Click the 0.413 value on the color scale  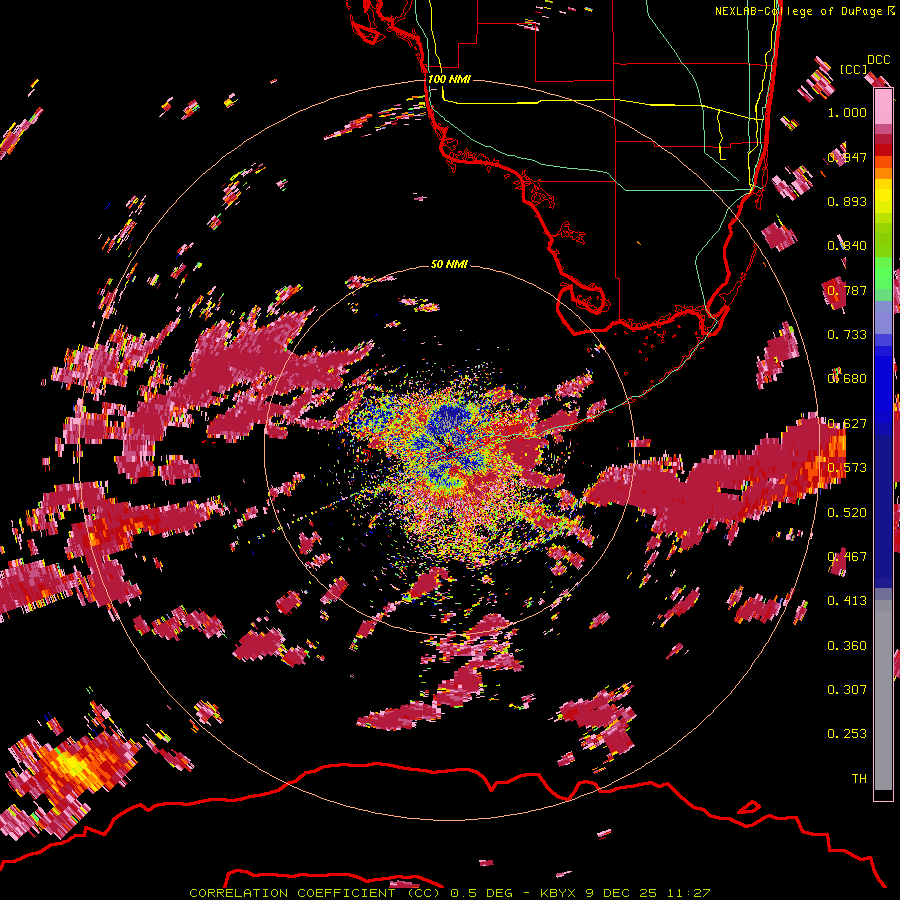coord(847,601)
